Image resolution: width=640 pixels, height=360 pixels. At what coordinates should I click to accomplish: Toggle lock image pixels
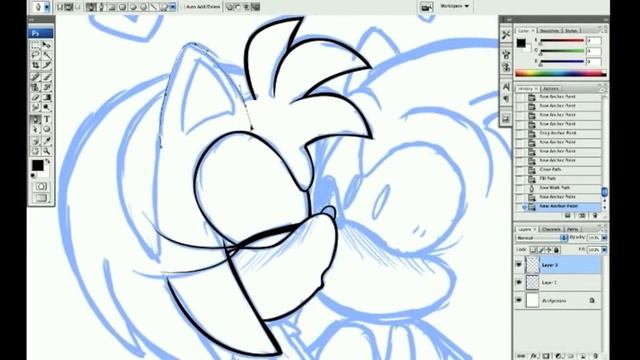click(x=541, y=249)
